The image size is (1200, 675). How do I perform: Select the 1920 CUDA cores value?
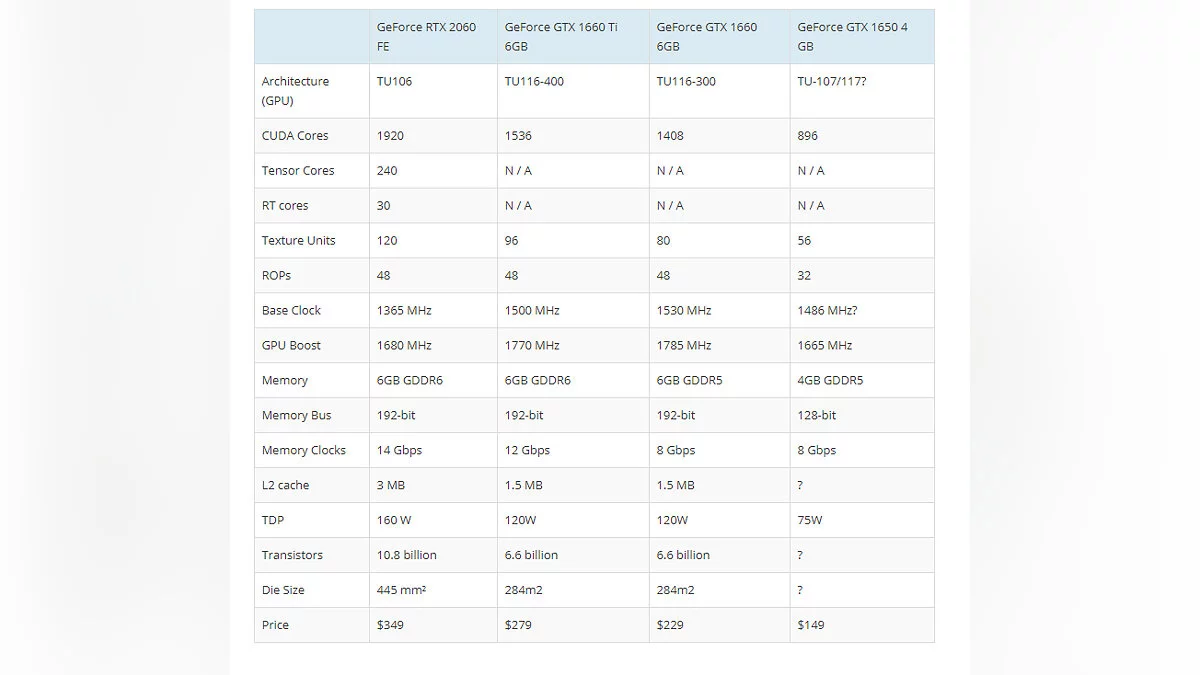(390, 136)
